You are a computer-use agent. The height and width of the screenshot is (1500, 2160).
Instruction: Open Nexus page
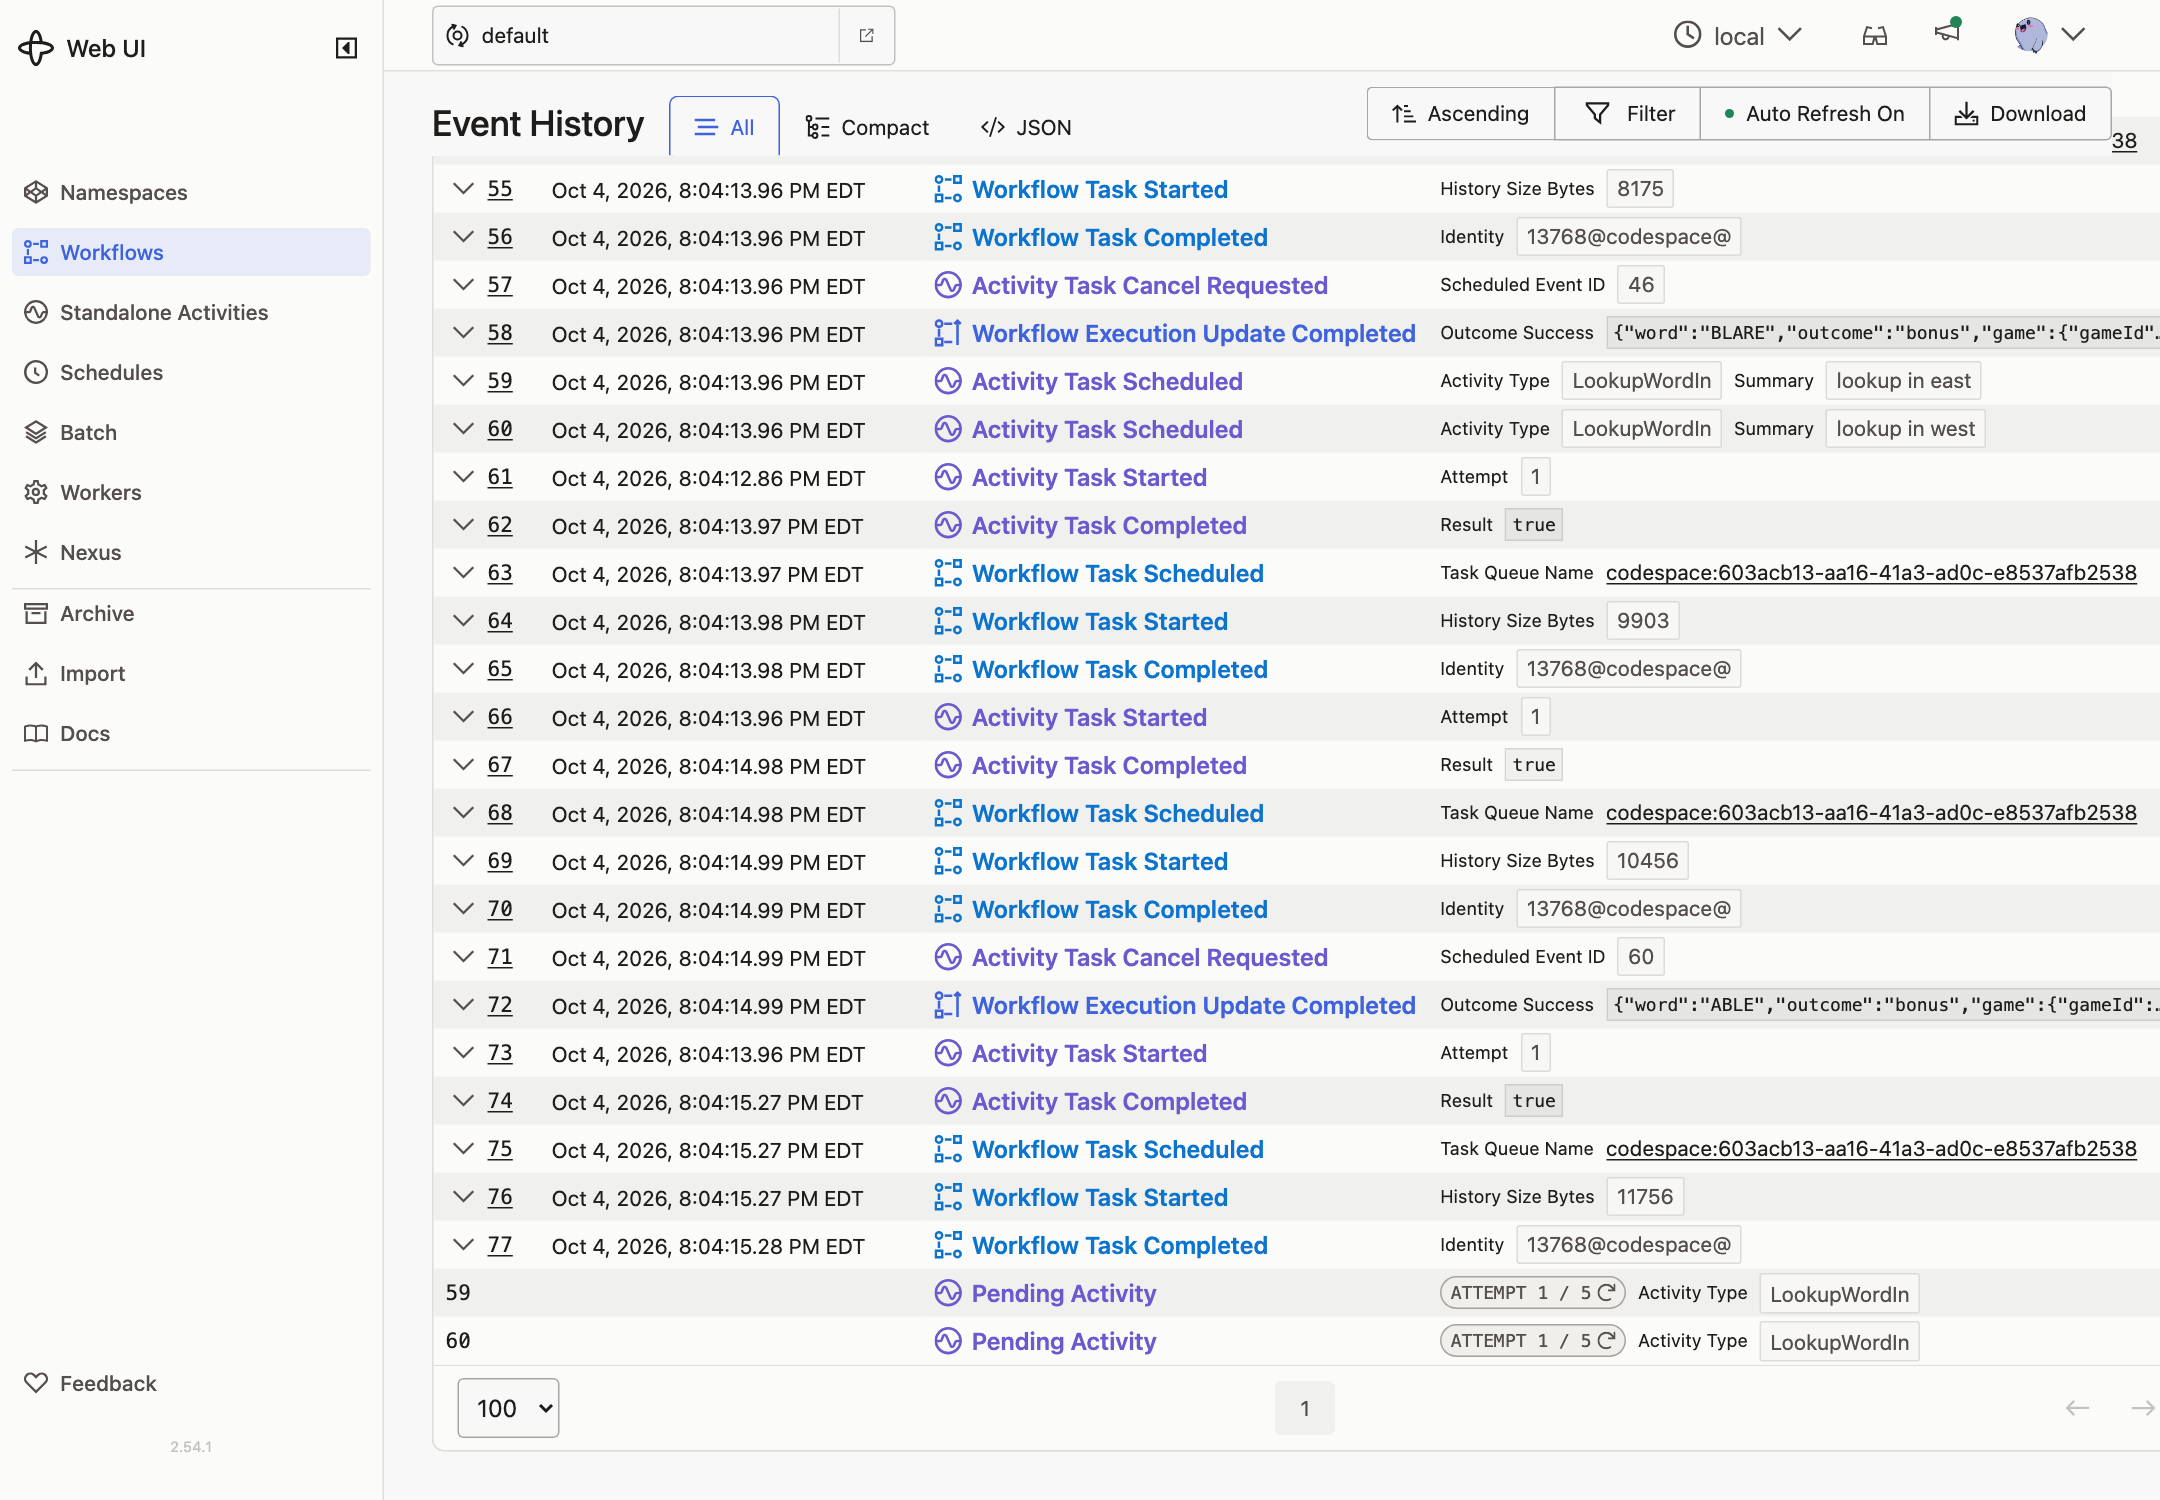191,552
